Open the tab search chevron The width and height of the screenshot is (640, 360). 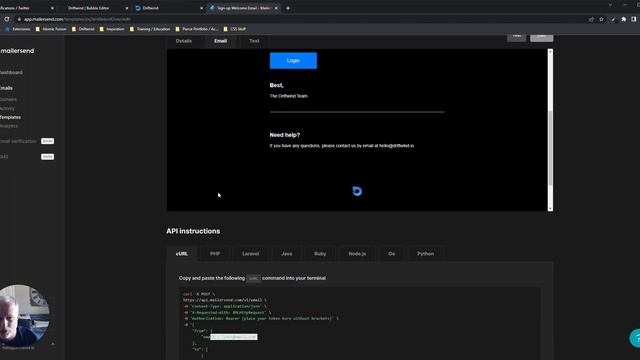[610, 5]
